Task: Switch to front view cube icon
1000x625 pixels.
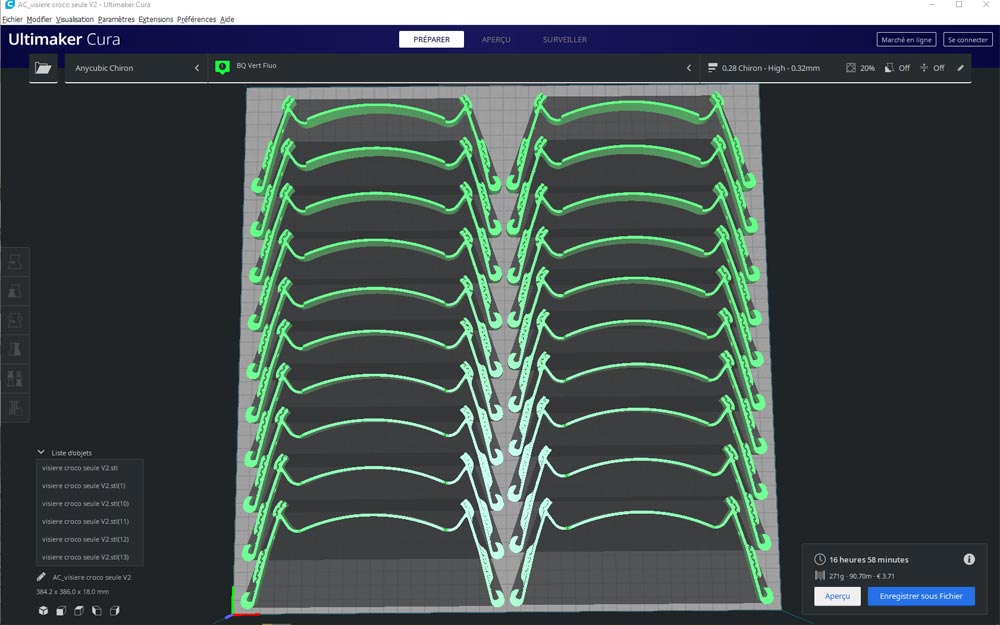Action: (x=61, y=610)
